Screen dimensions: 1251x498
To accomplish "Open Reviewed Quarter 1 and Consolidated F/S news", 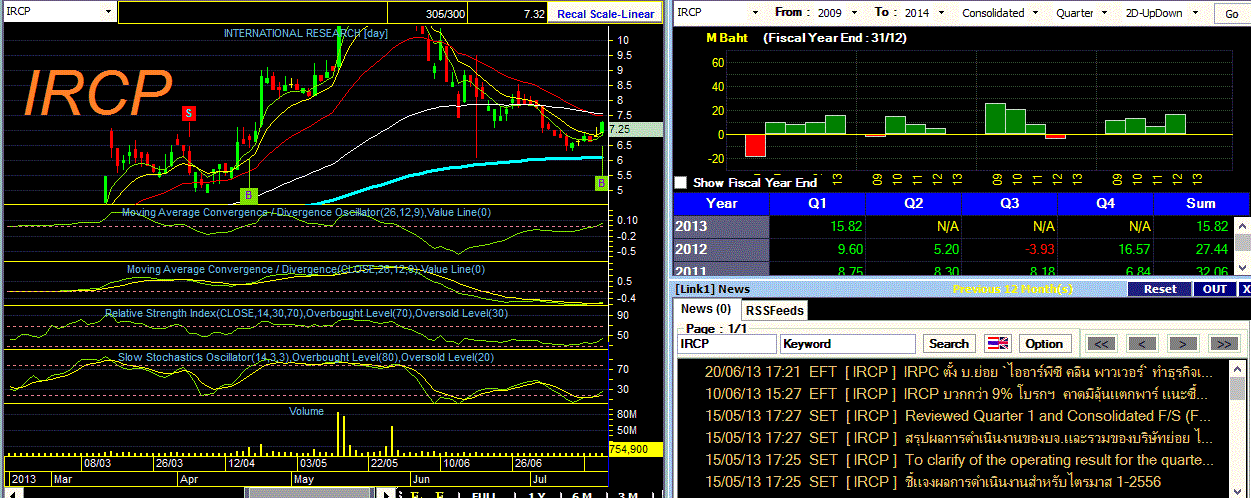I will click(956, 415).
